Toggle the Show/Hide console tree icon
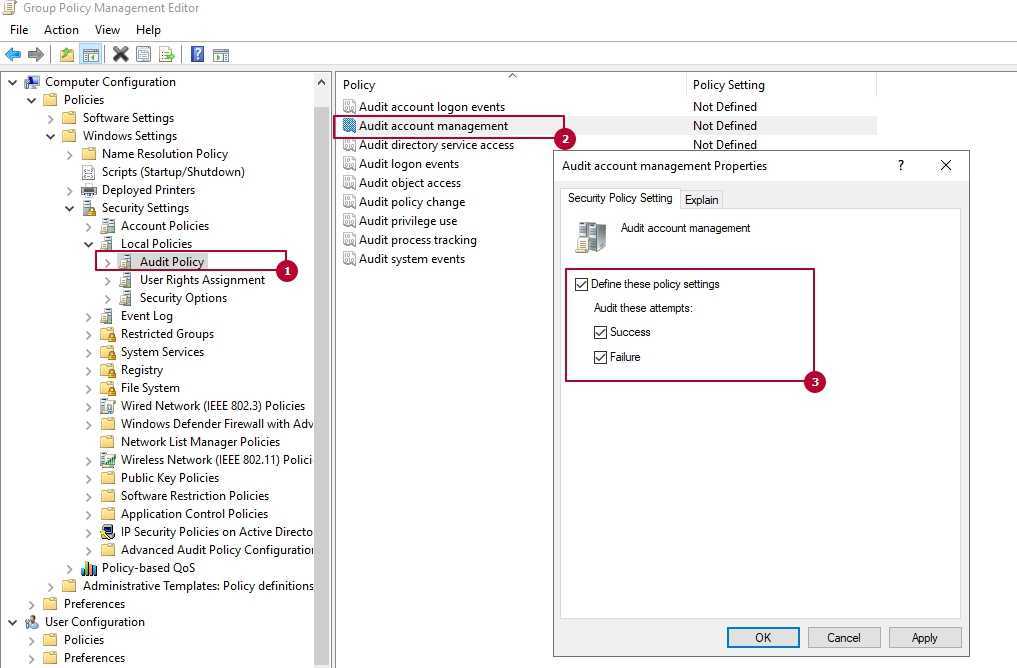The width and height of the screenshot is (1017, 668). tap(90, 54)
